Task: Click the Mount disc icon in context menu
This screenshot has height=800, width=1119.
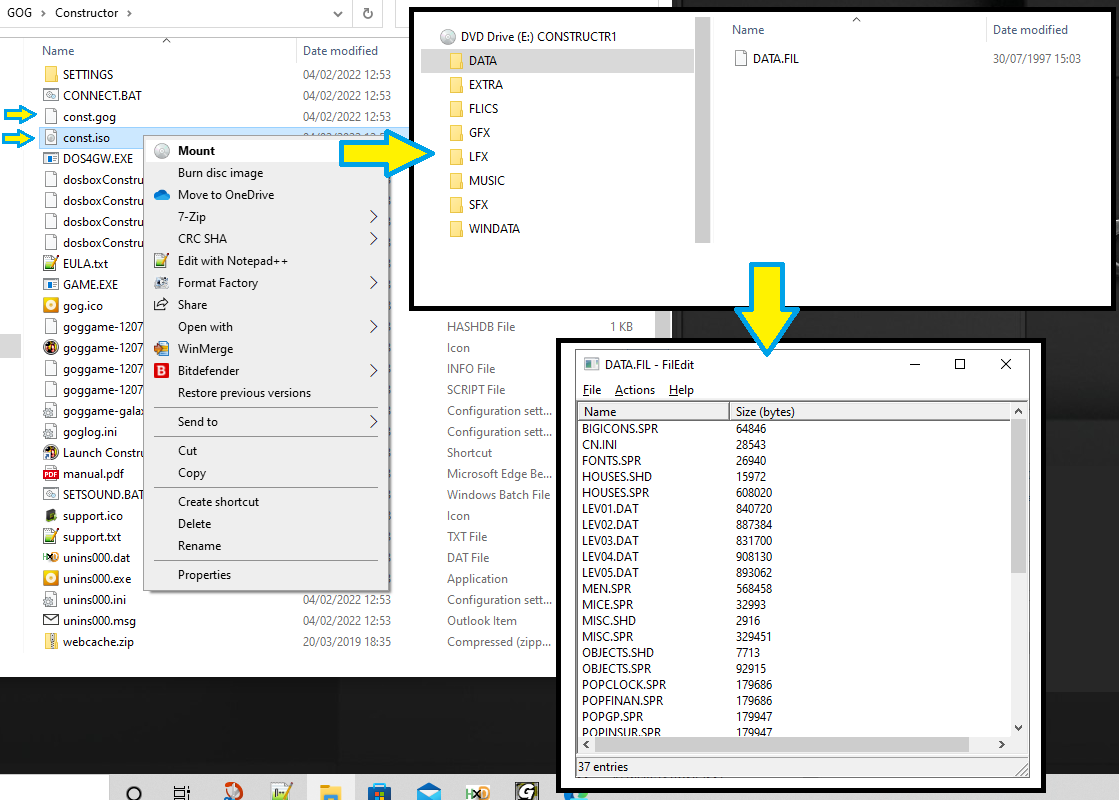Action: click(161, 151)
